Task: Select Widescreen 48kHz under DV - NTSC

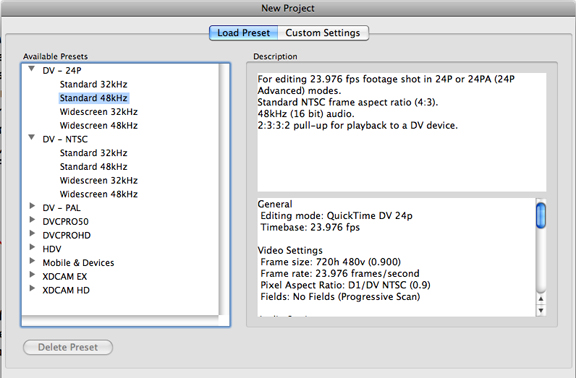Action: [99, 194]
